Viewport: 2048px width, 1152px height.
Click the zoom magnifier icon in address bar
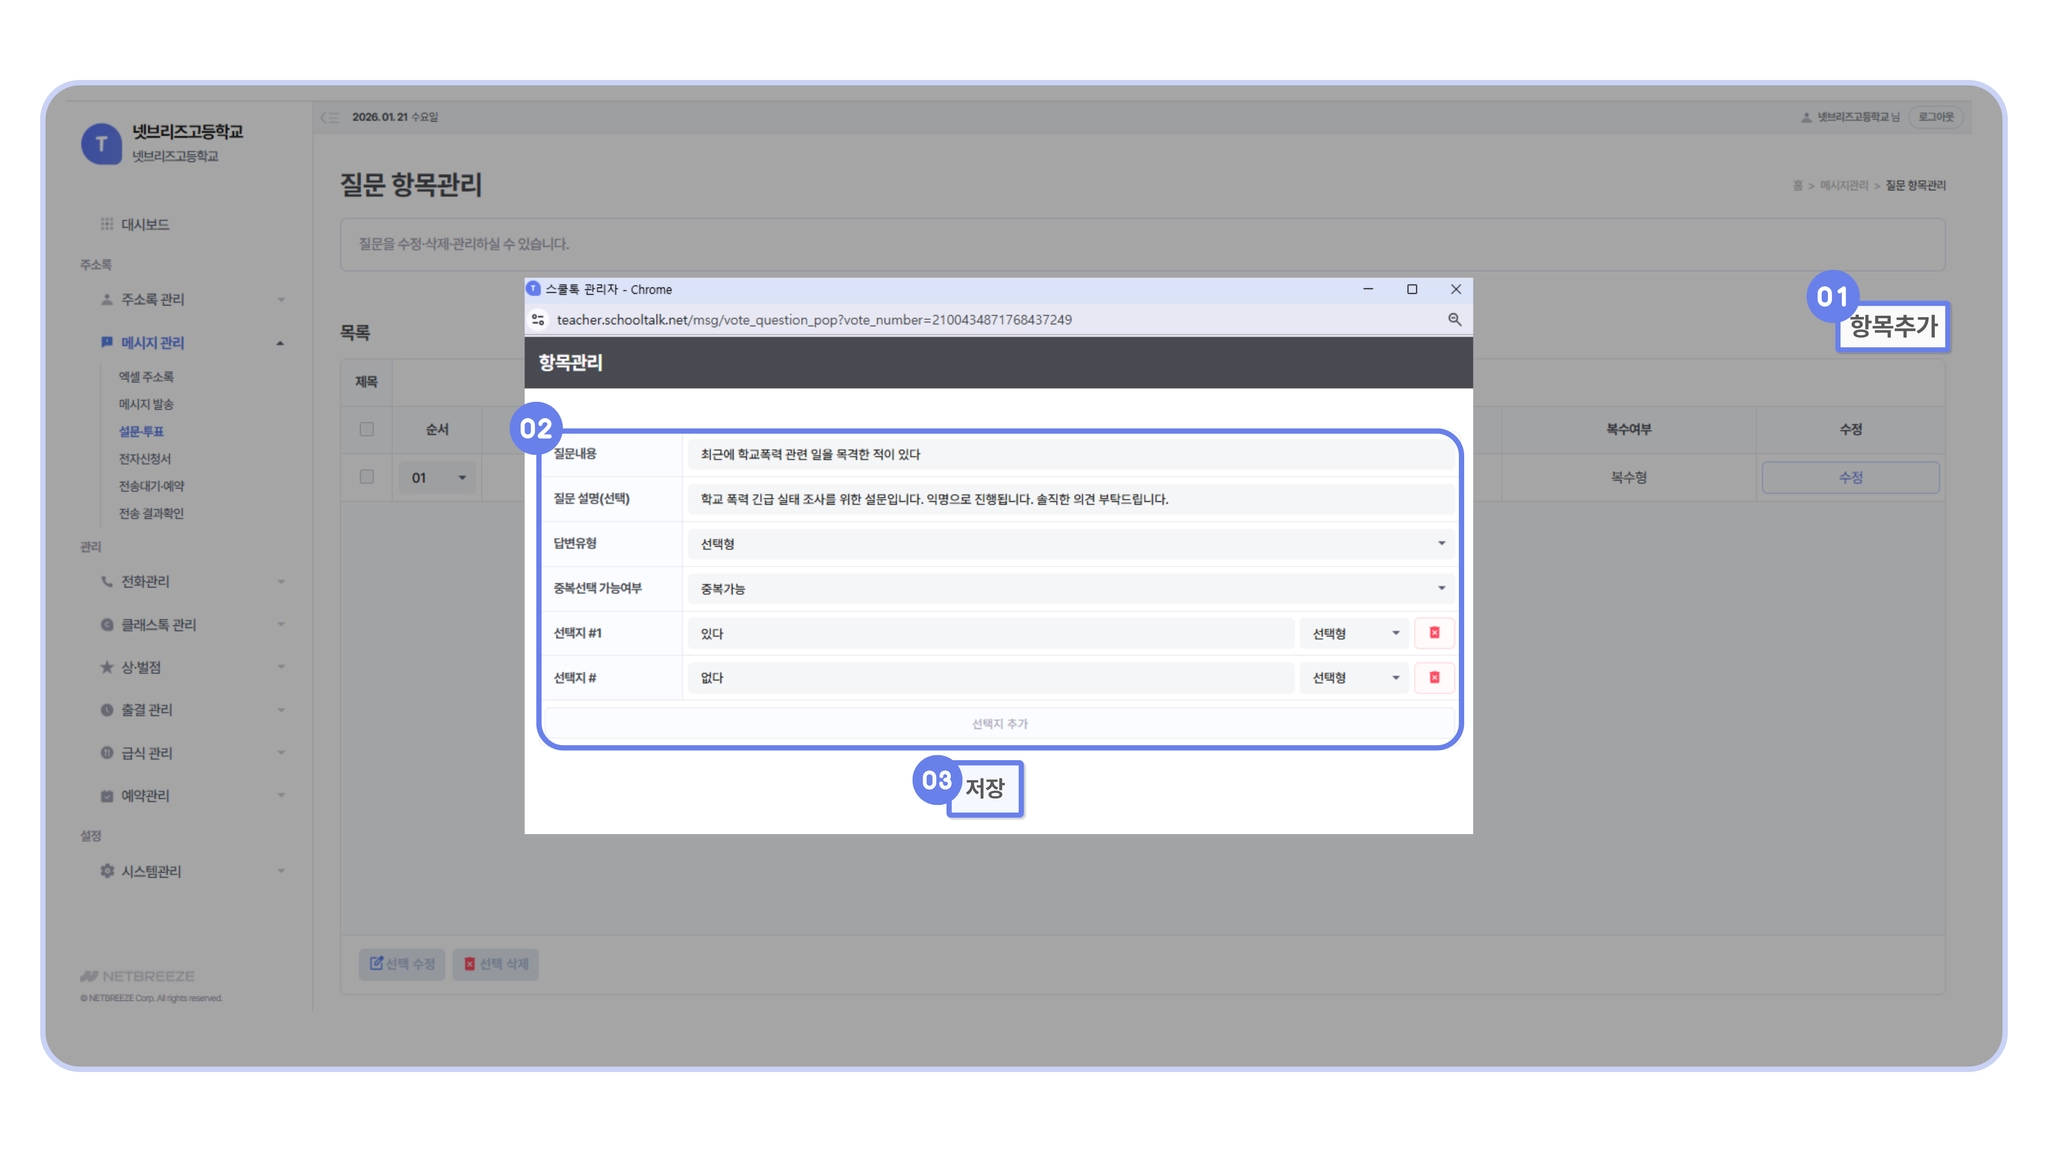click(x=1454, y=320)
